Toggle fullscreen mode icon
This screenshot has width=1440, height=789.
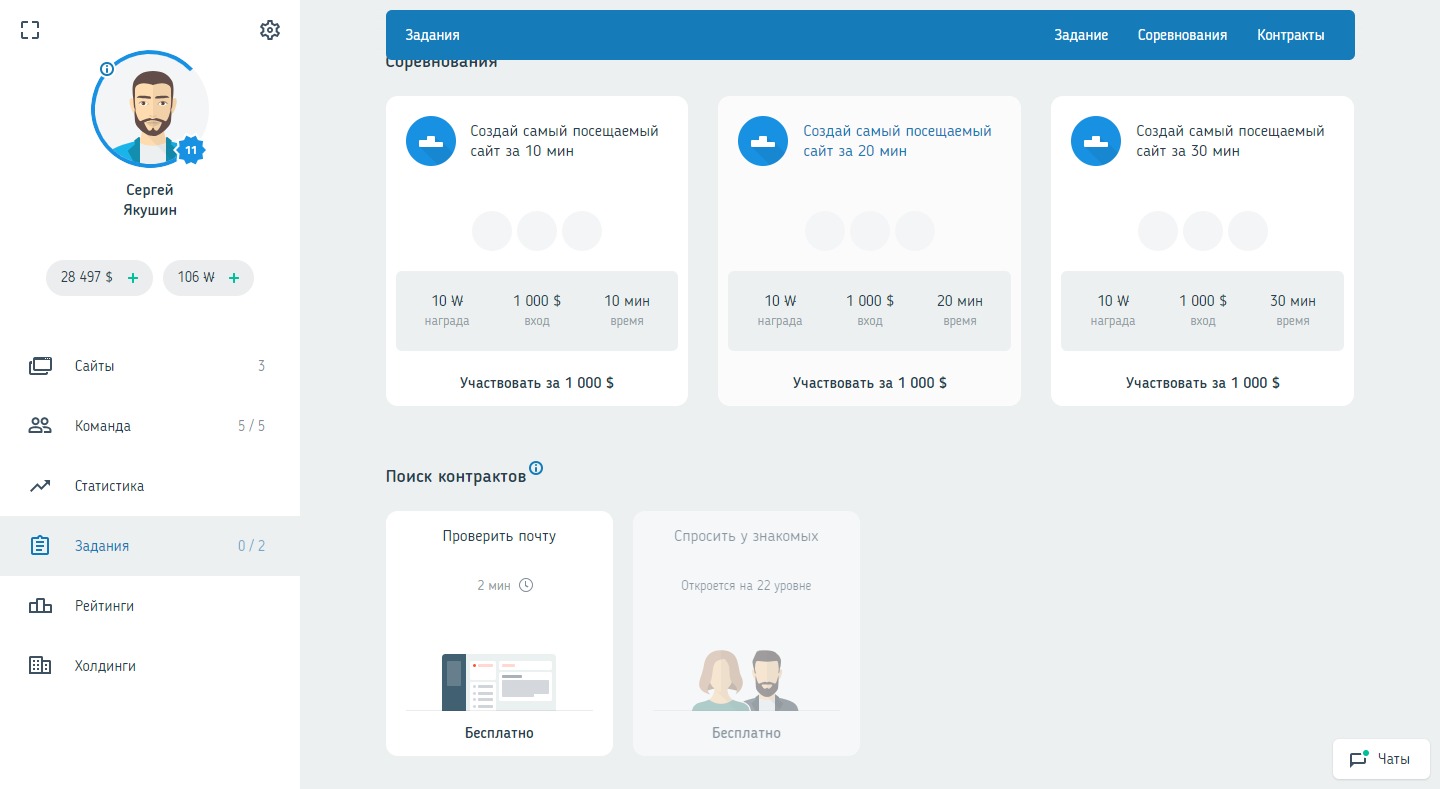click(30, 30)
